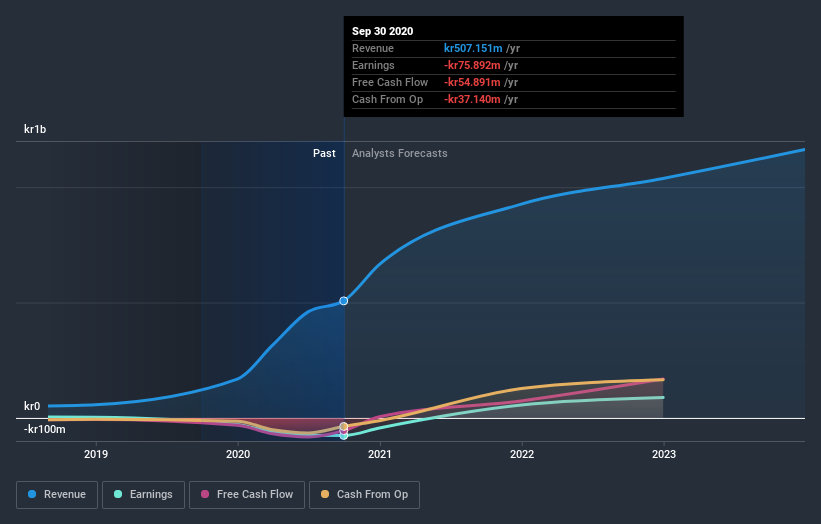
Task: Click the Cash From Op tooltip row label
Action: [x=387, y=99]
